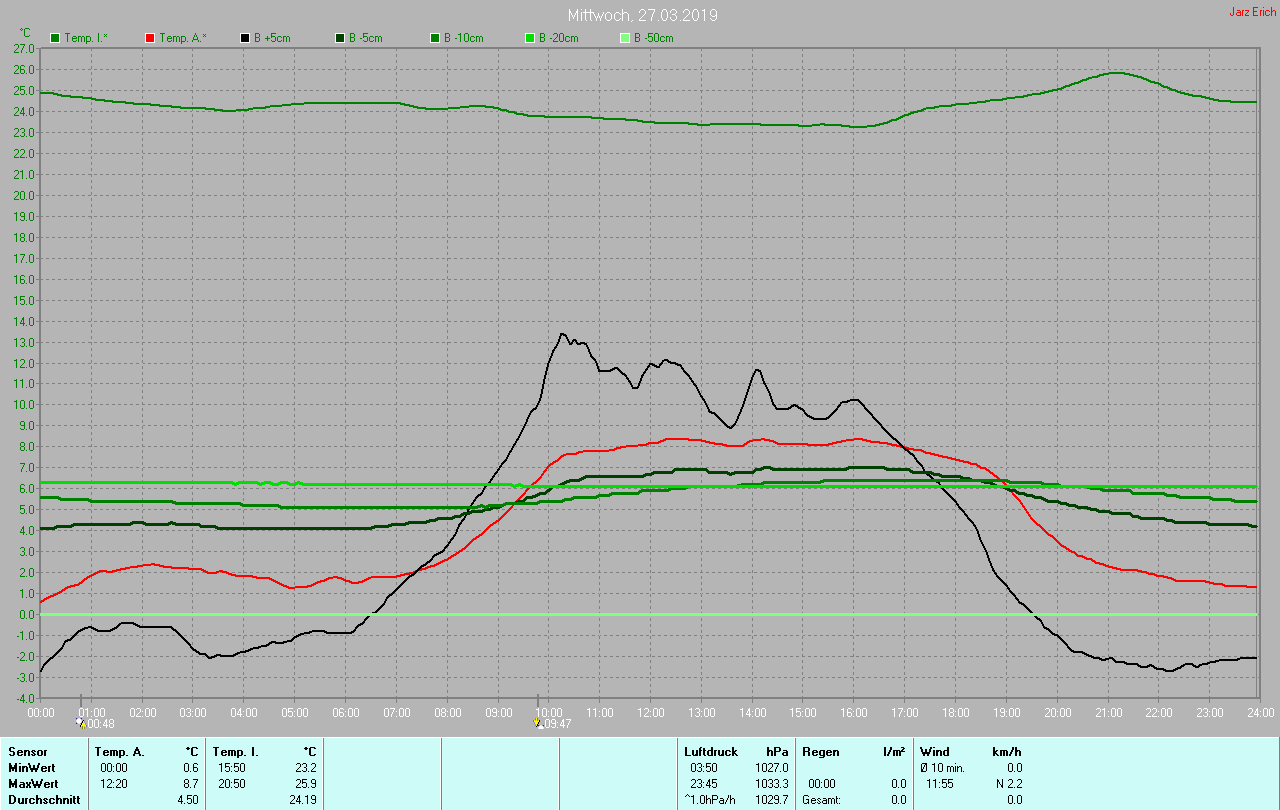This screenshot has width=1280, height=810.
Task: Click the B -50cm light green legend square
Action: 625,38
